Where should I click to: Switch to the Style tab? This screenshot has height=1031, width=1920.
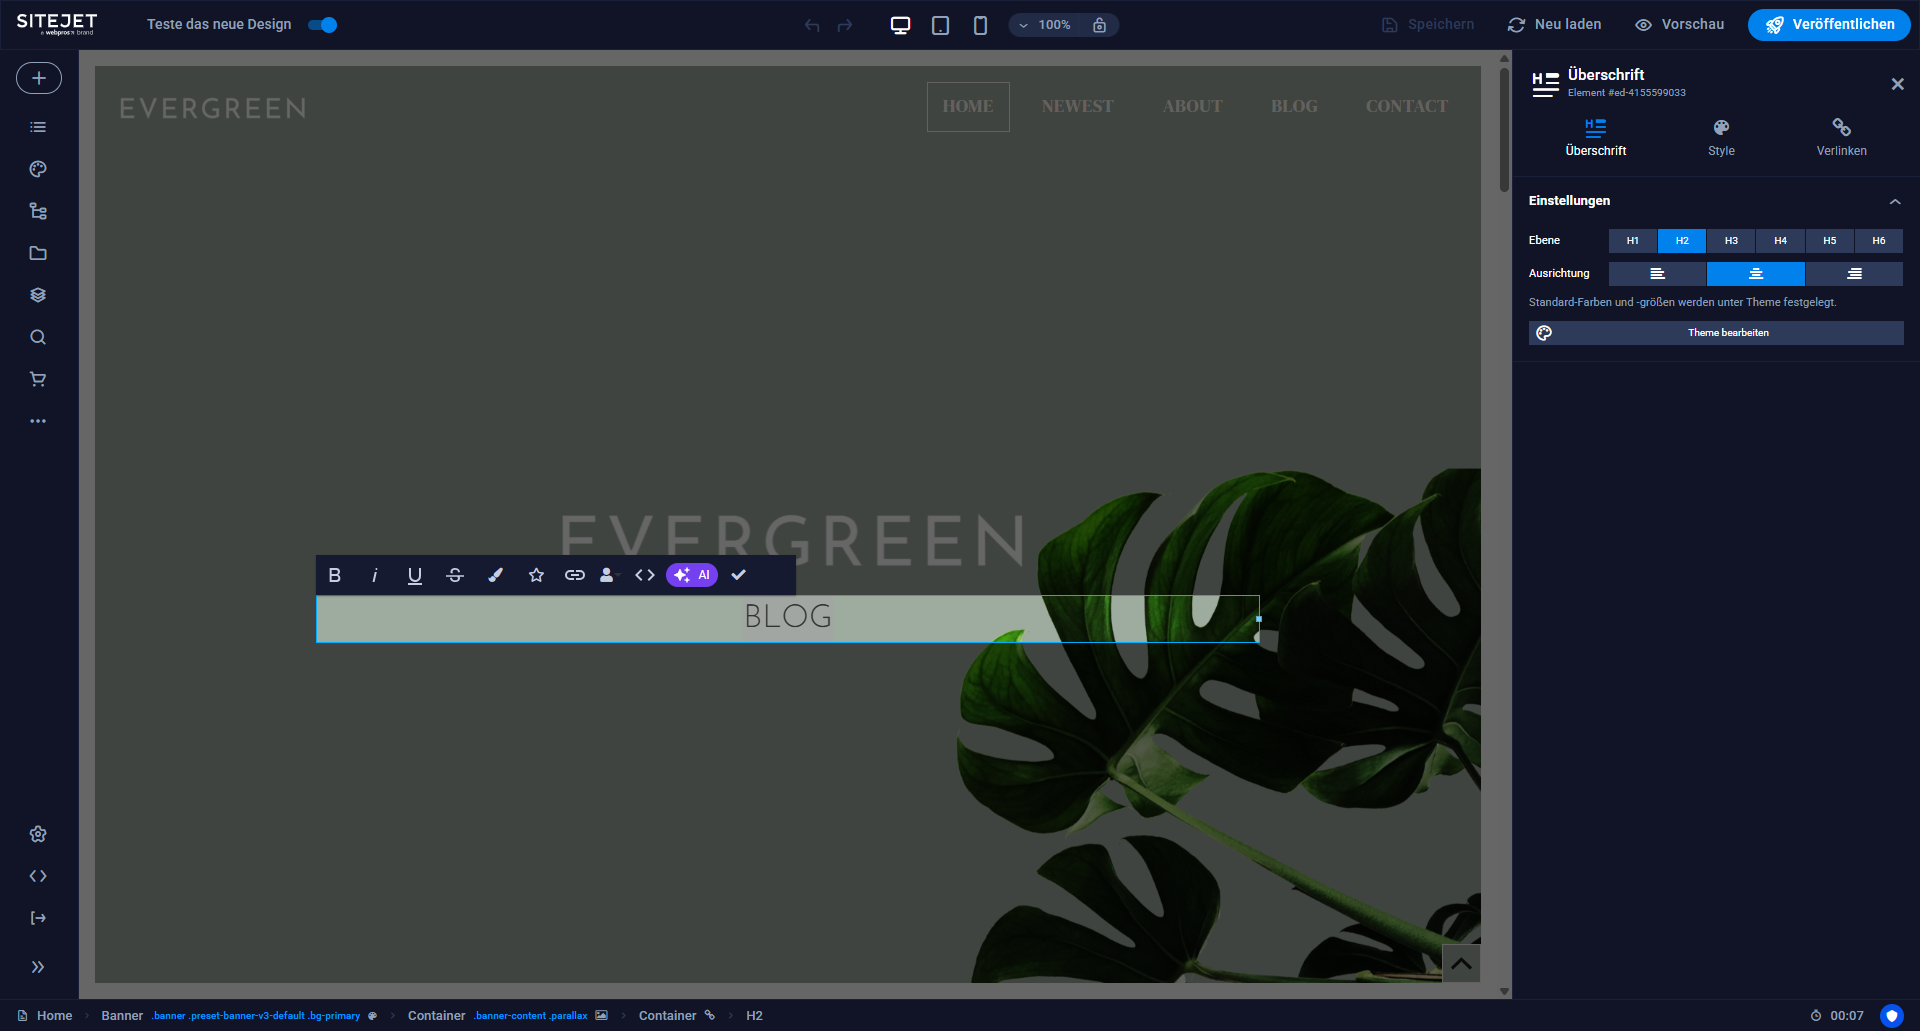1721,138
